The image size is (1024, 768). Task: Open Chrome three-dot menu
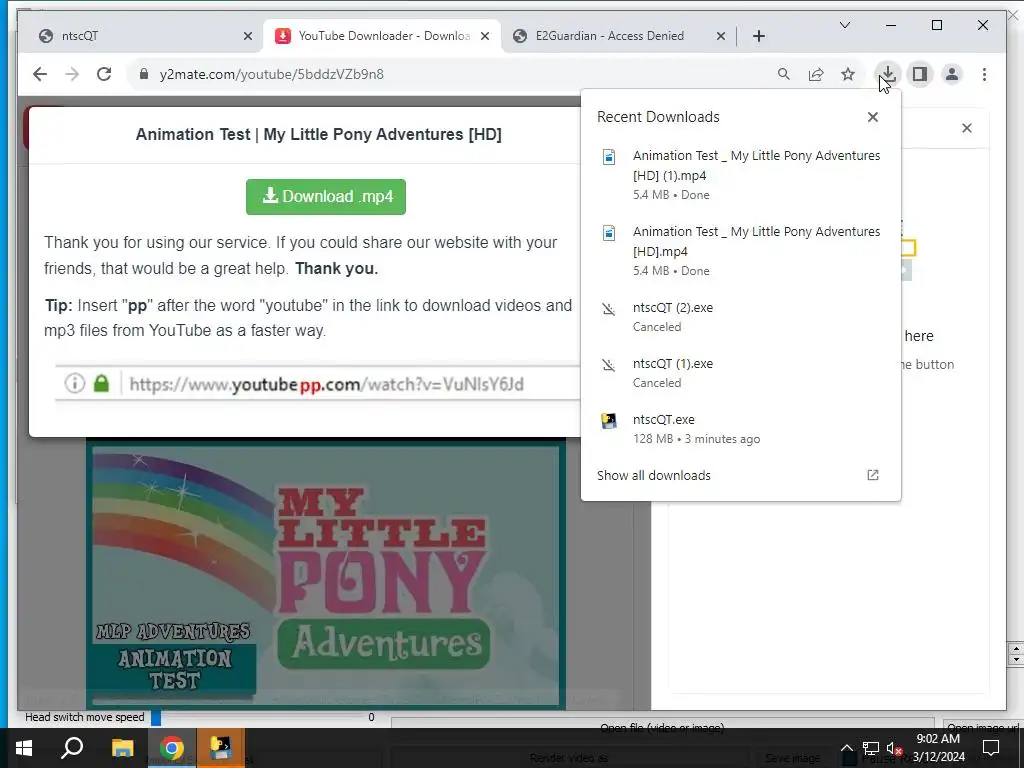click(x=984, y=74)
